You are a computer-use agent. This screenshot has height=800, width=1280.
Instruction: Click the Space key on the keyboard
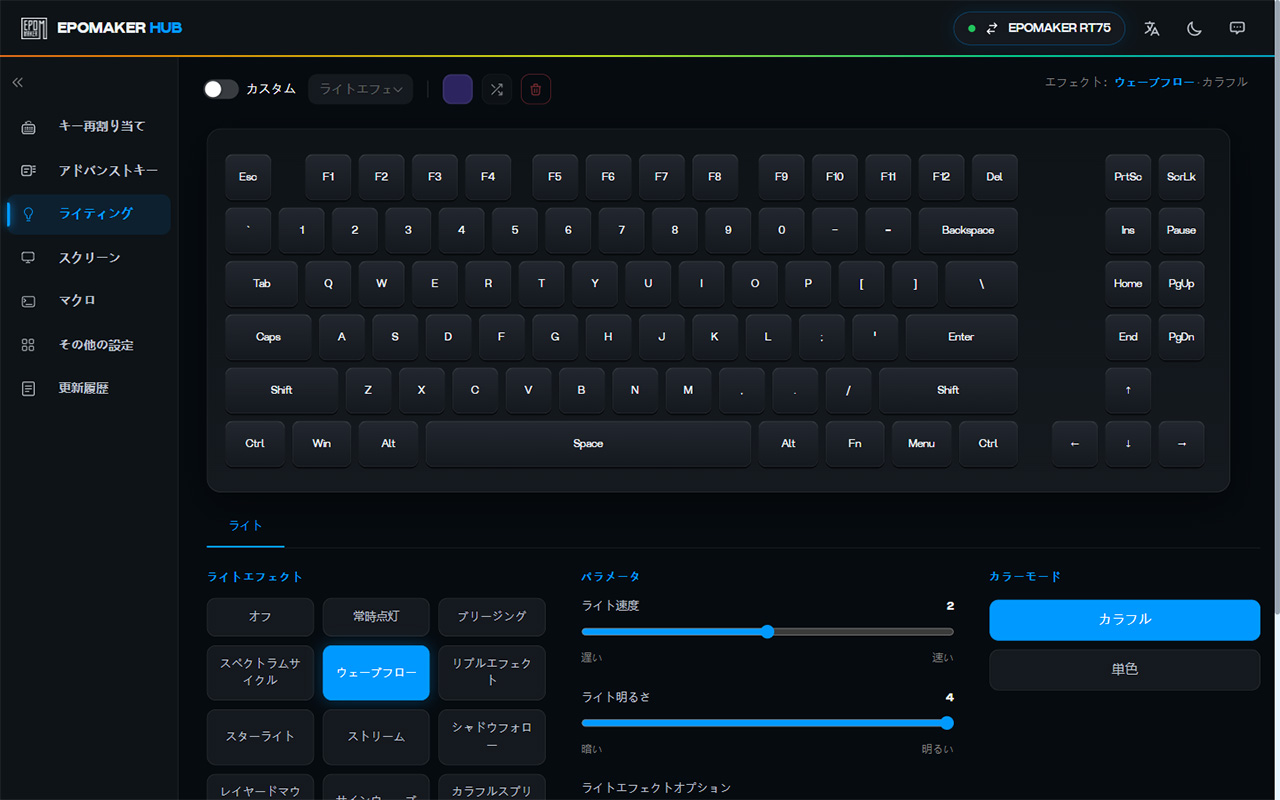(x=588, y=444)
